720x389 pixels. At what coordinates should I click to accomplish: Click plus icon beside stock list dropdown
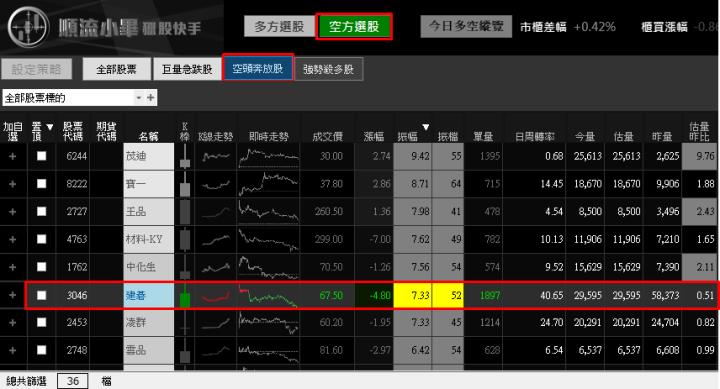point(151,97)
